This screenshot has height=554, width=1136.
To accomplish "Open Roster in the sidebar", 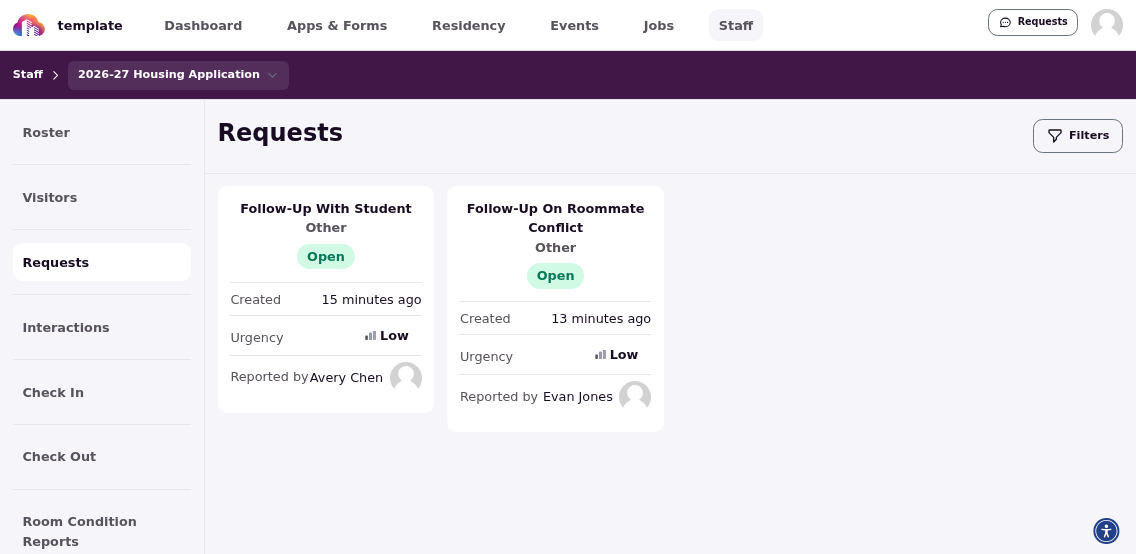I will [x=102, y=133].
